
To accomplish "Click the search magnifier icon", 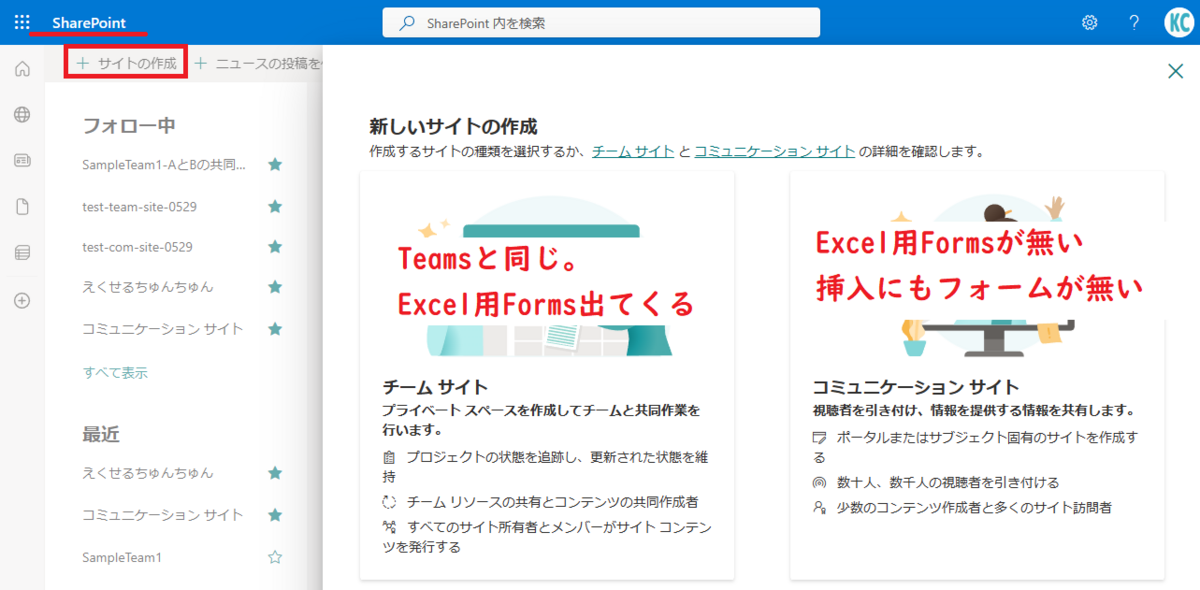I will [407, 23].
